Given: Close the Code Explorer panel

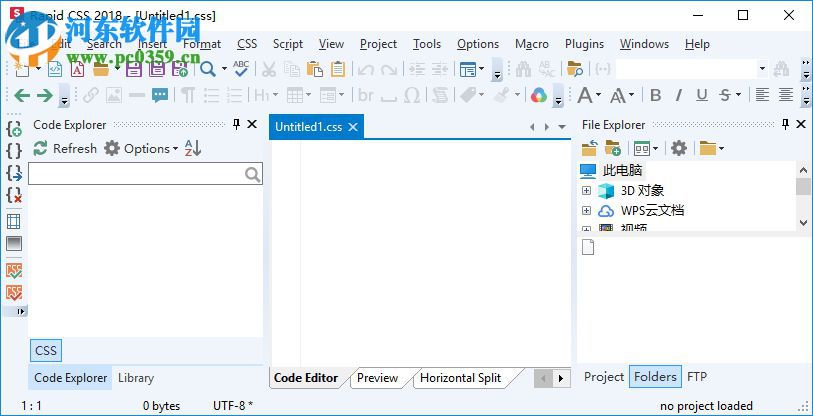Looking at the screenshot, I should click(x=252, y=124).
